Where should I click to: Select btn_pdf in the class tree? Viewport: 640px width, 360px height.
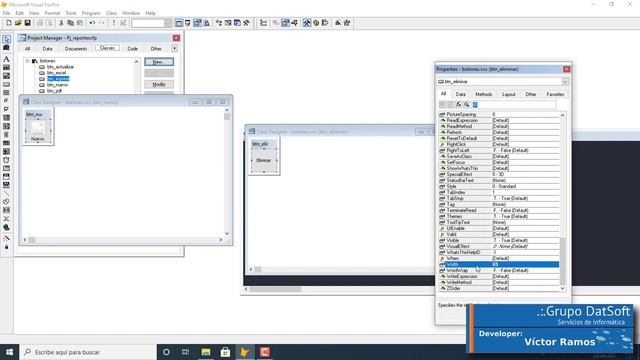(x=54, y=91)
